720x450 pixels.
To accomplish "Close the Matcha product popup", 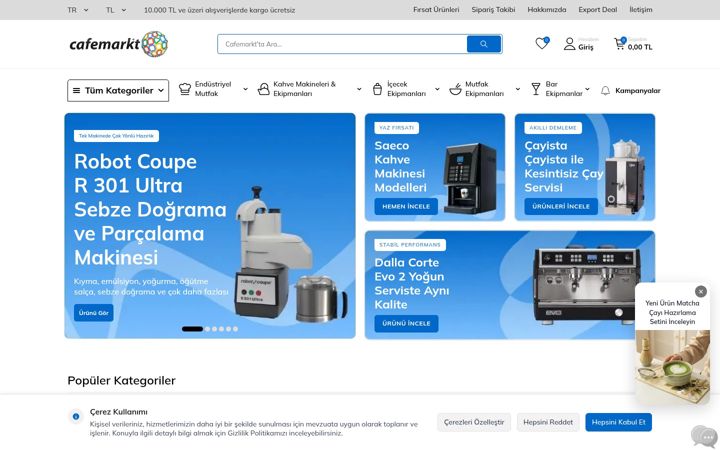I will (x=700, y=292).
